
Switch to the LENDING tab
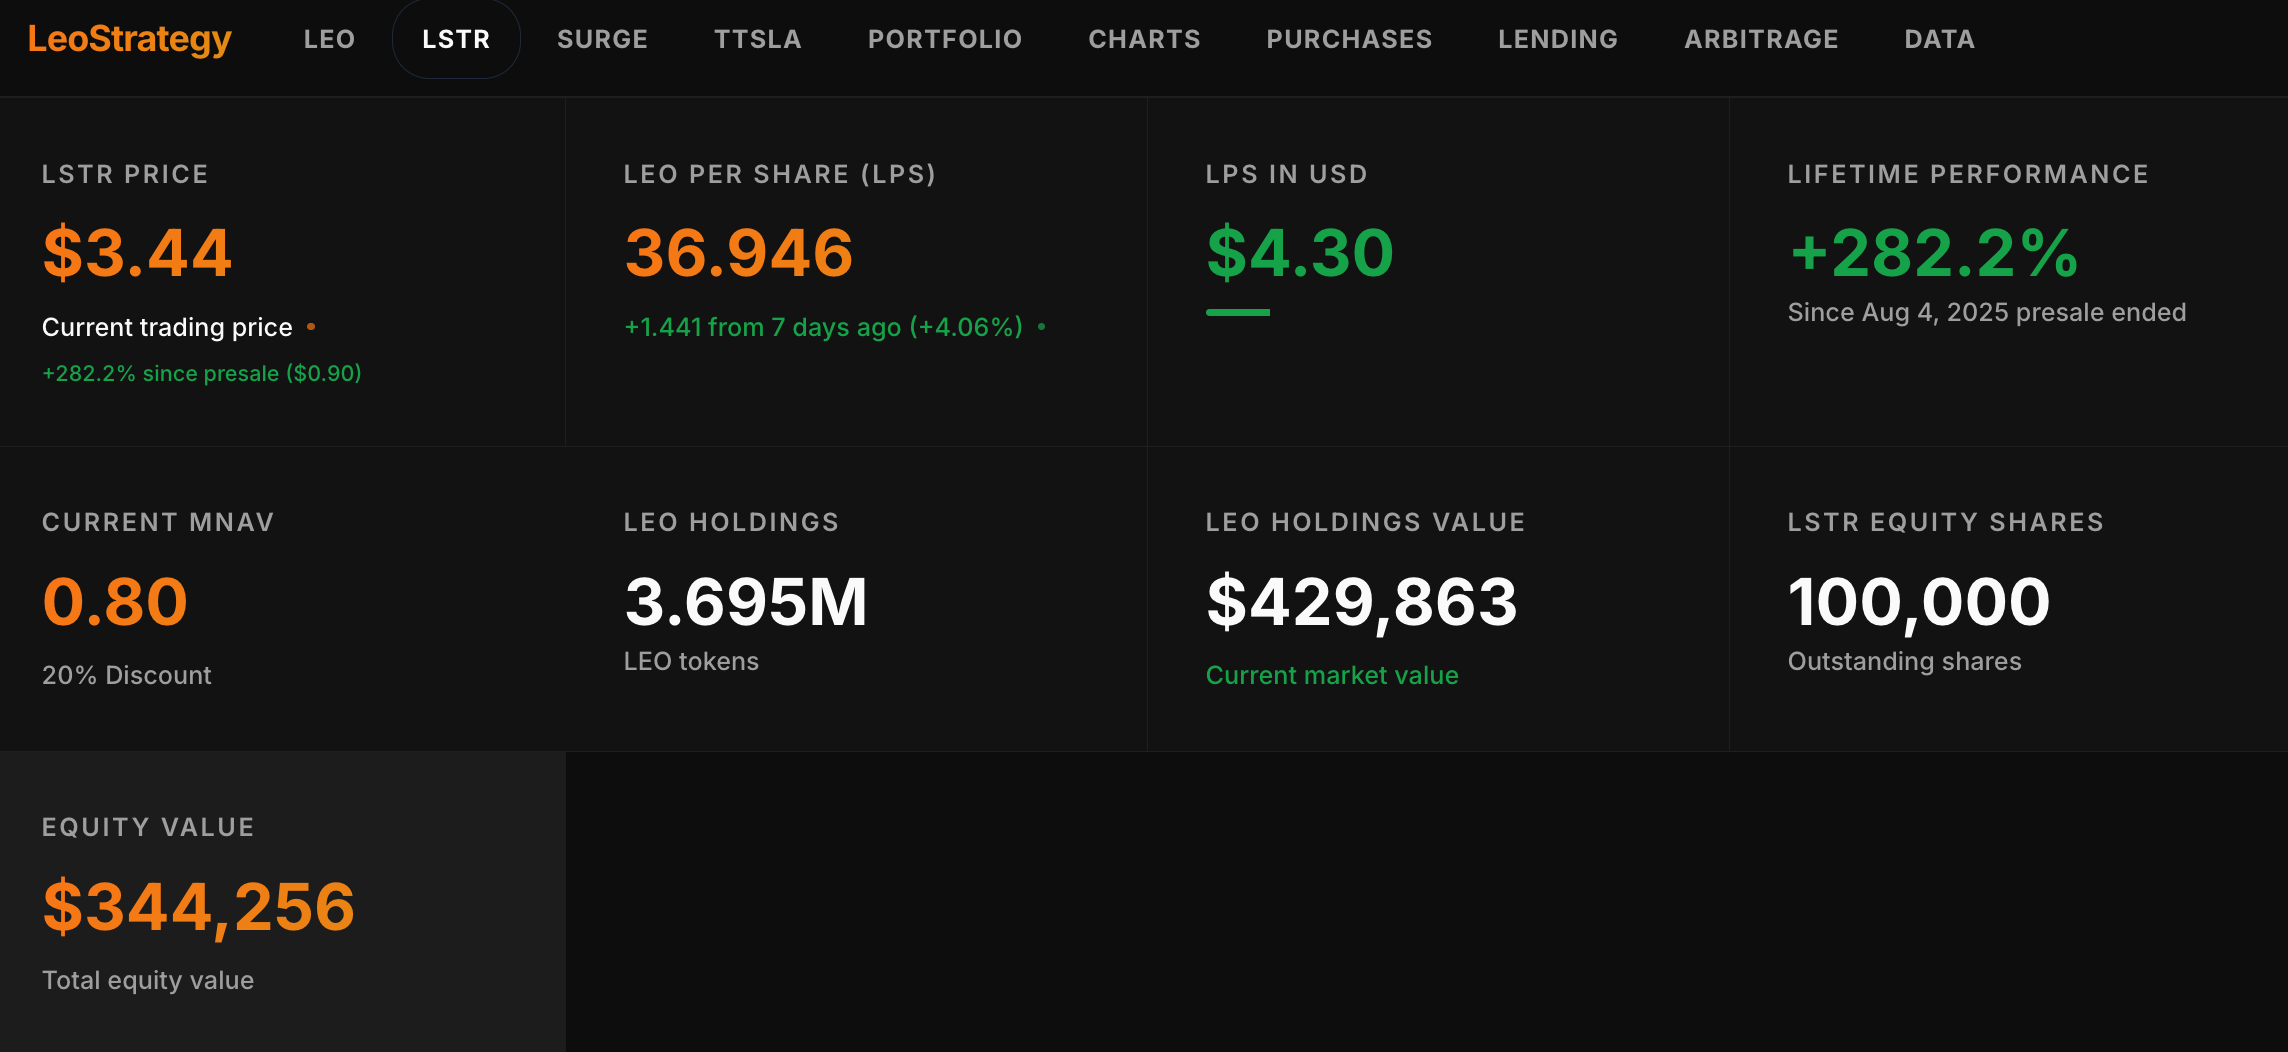pos(1557,39)
